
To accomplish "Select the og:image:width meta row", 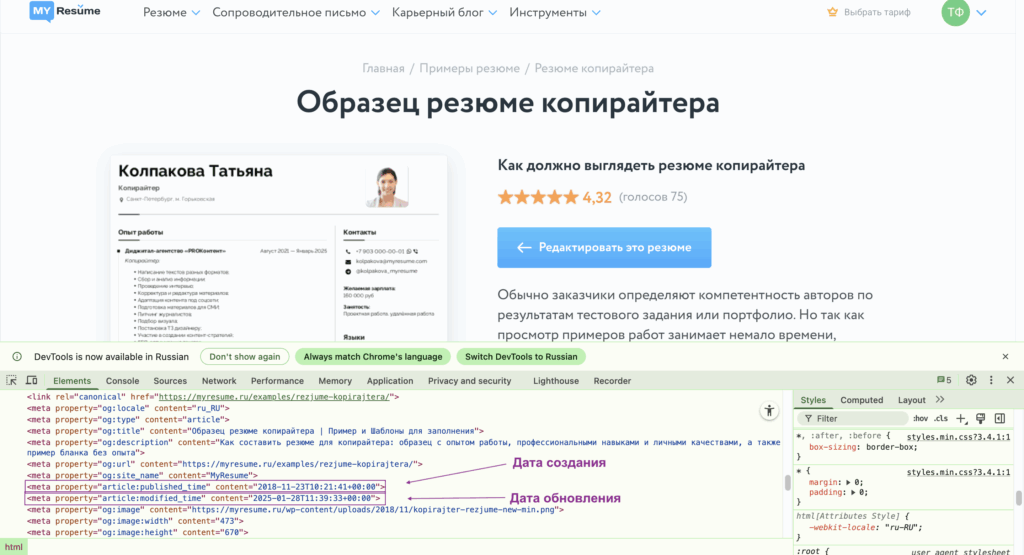I will pyautogui.click(x=135, y=521).
